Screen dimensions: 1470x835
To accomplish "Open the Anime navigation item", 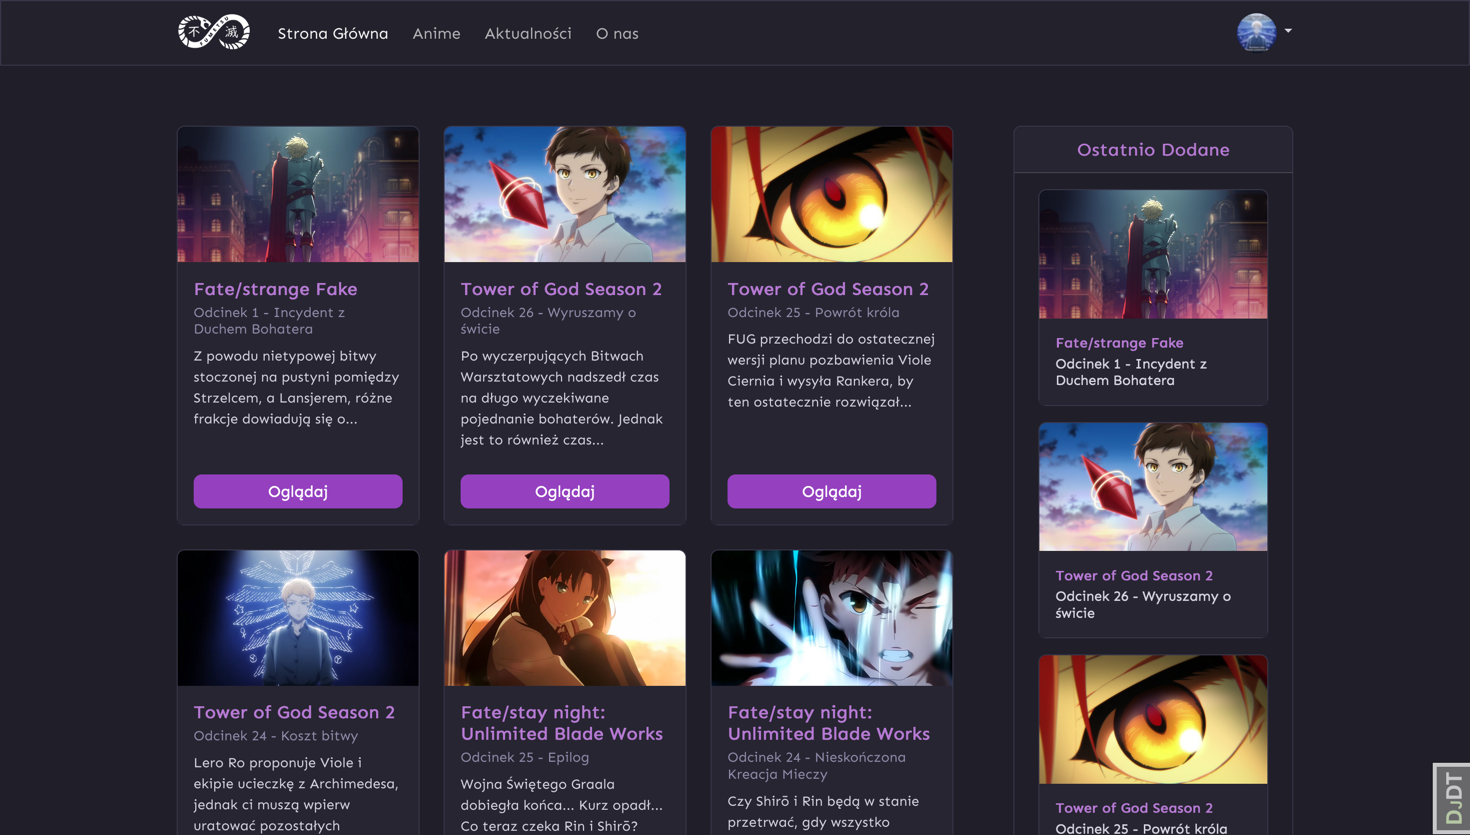I will tap(436, 33).
